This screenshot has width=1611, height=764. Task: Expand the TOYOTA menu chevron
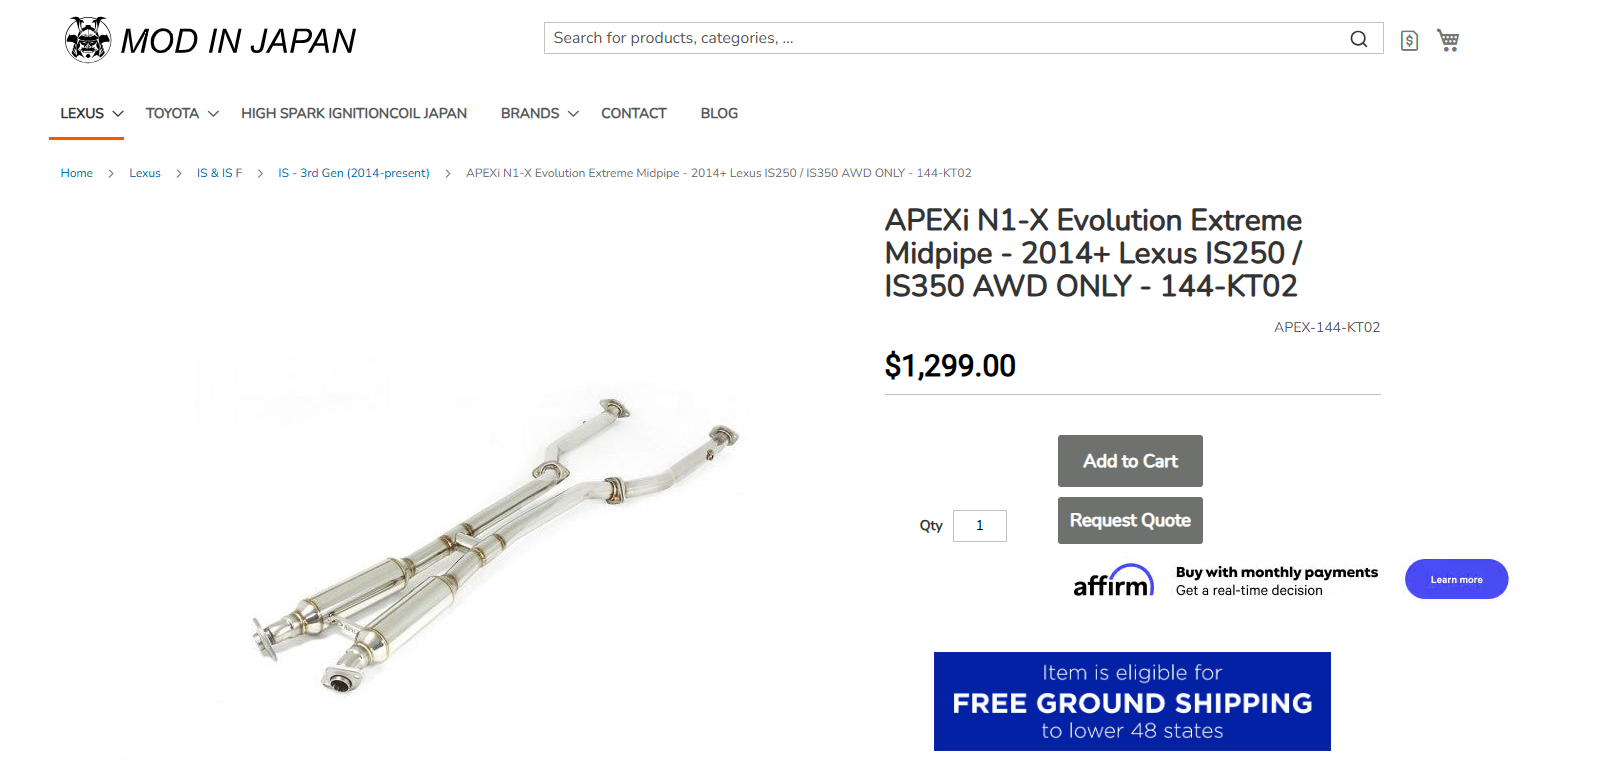213,114
